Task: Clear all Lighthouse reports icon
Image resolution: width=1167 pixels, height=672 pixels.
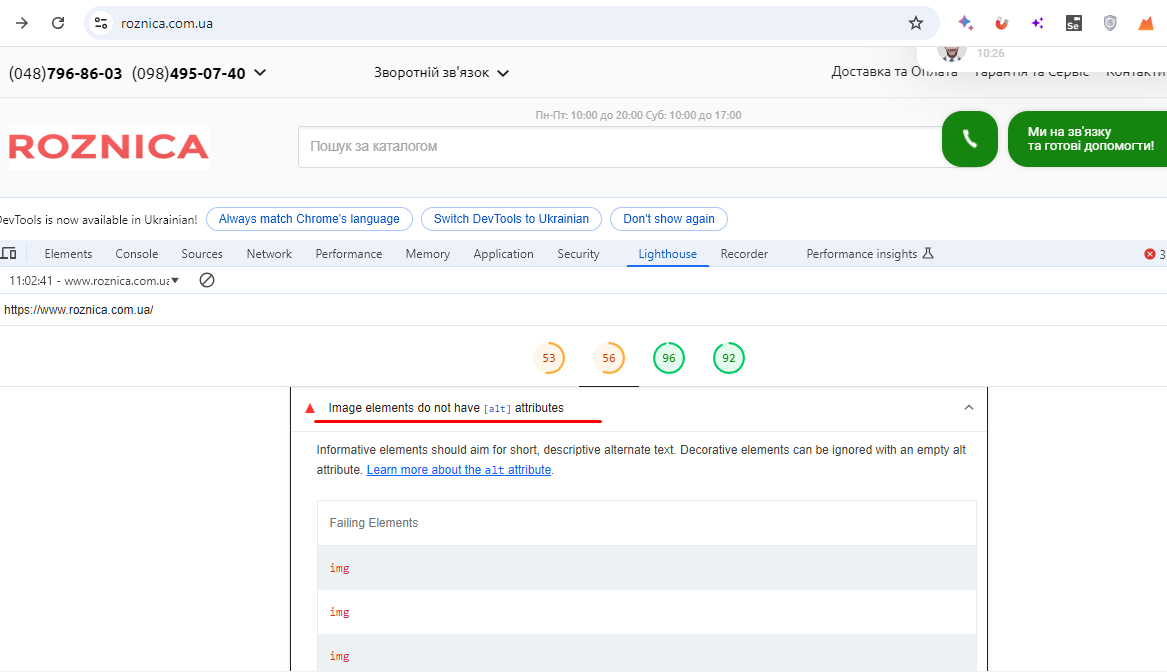Action: tap(207, 280)
